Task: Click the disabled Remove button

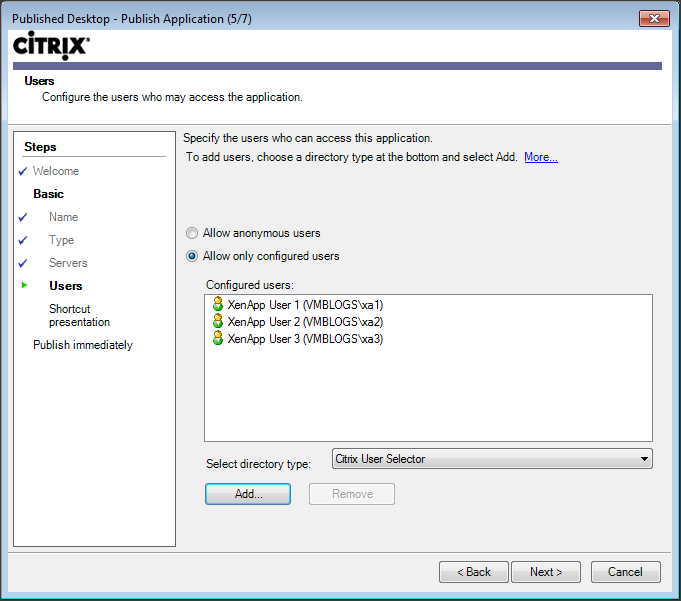Action: [x=352, y=494]
